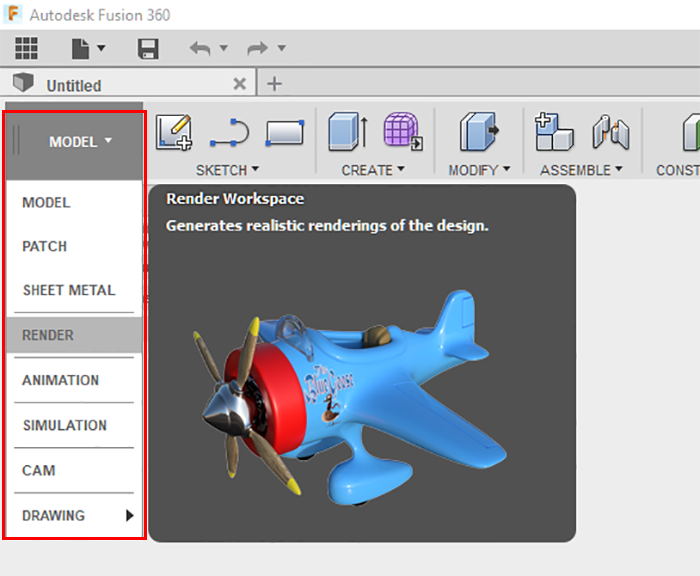700x576 pixels.
Task: Click the File document icon
Action: [80, 49]
